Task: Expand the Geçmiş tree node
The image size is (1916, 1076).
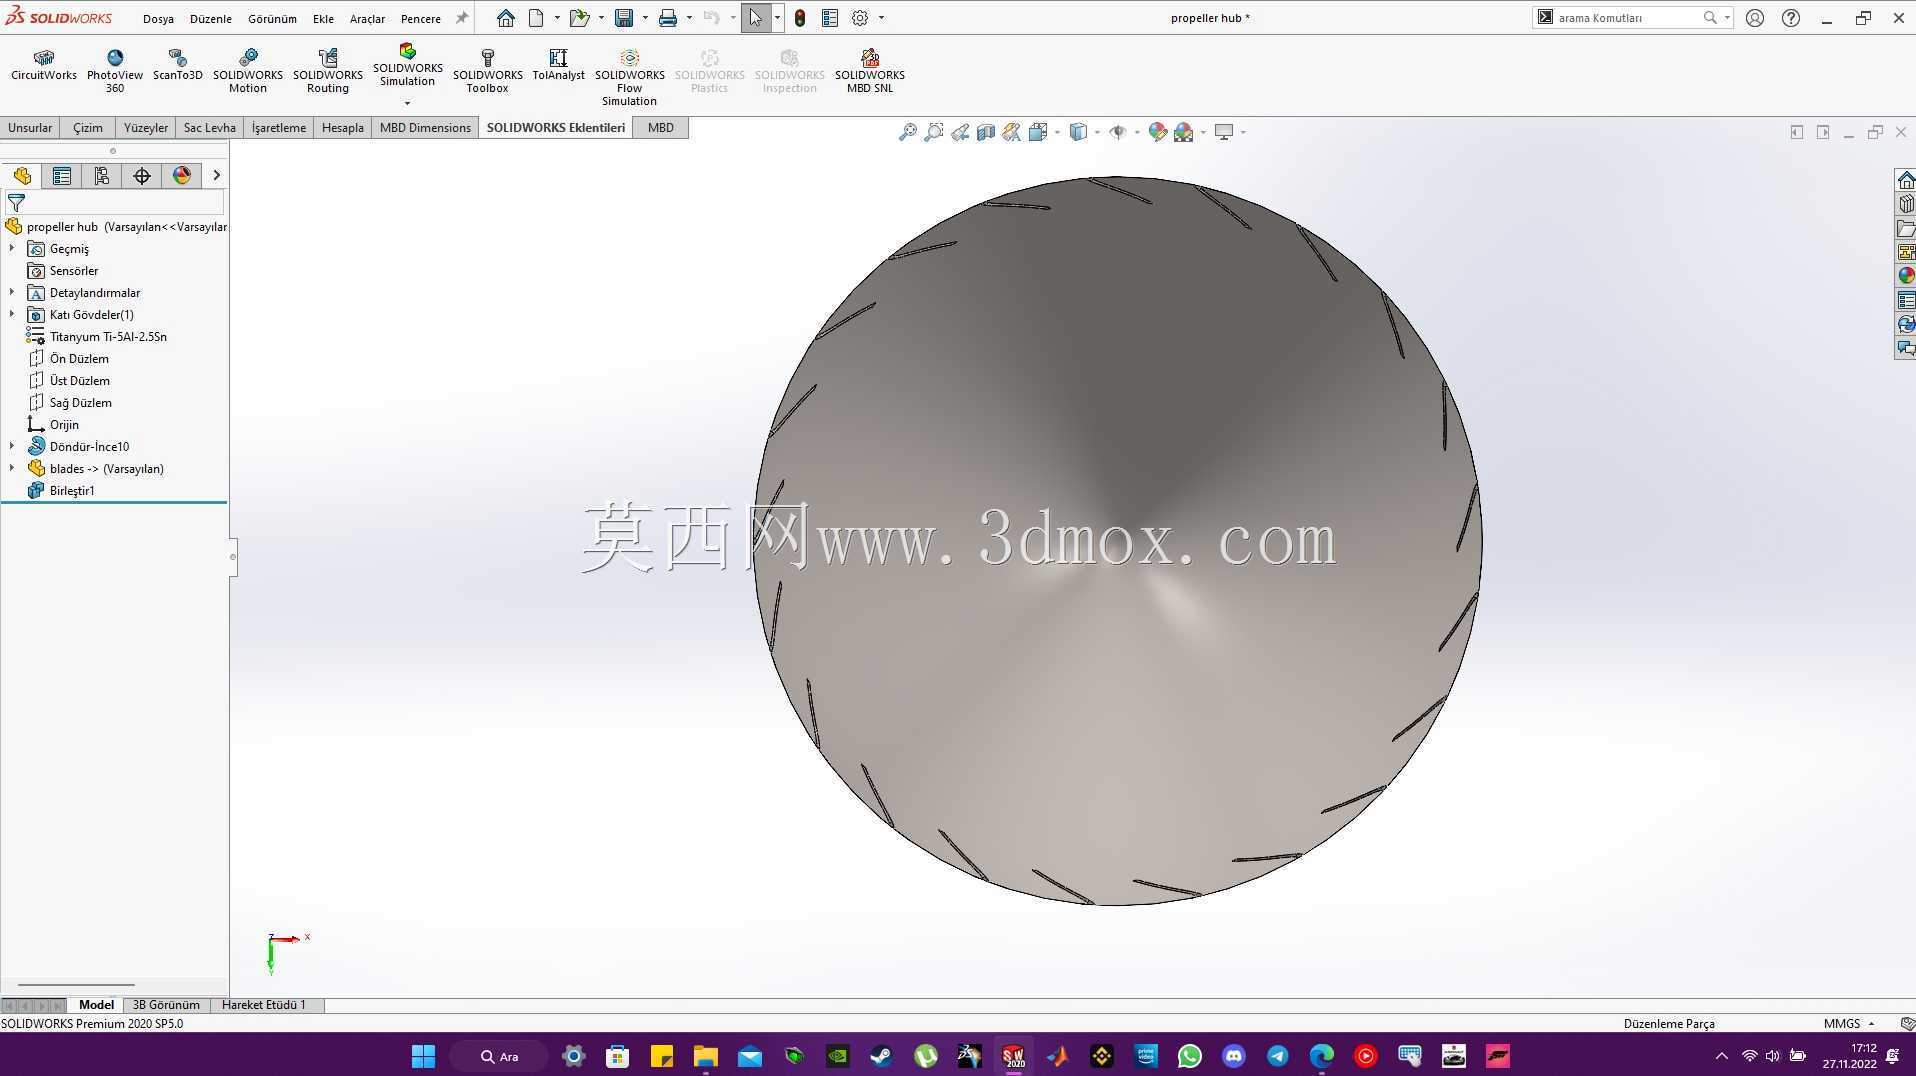Action: coord(12,248)
